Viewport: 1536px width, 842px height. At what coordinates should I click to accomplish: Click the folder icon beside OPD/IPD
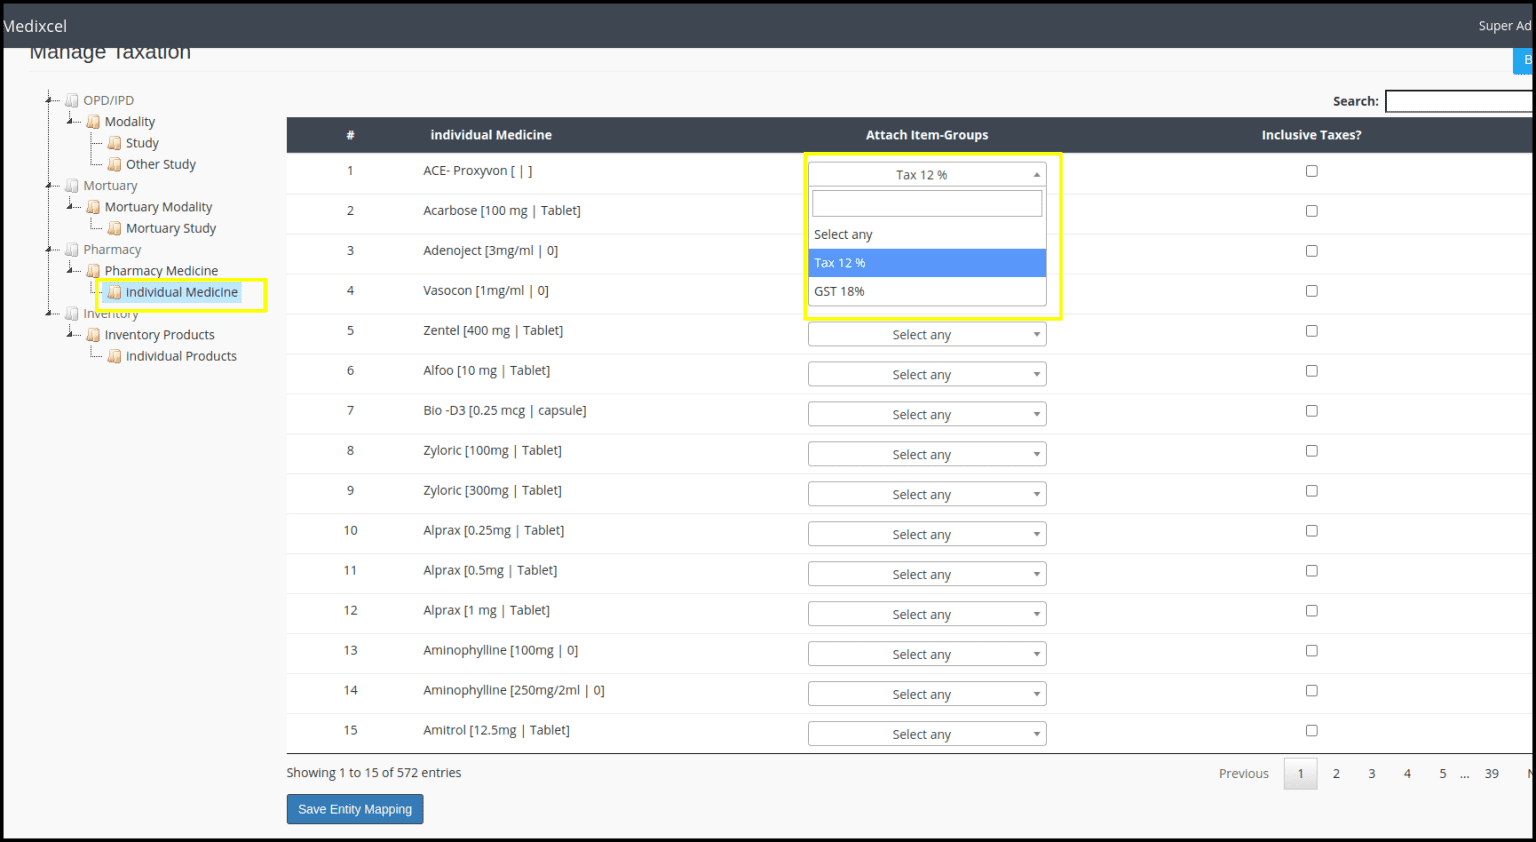coord(71,99)
